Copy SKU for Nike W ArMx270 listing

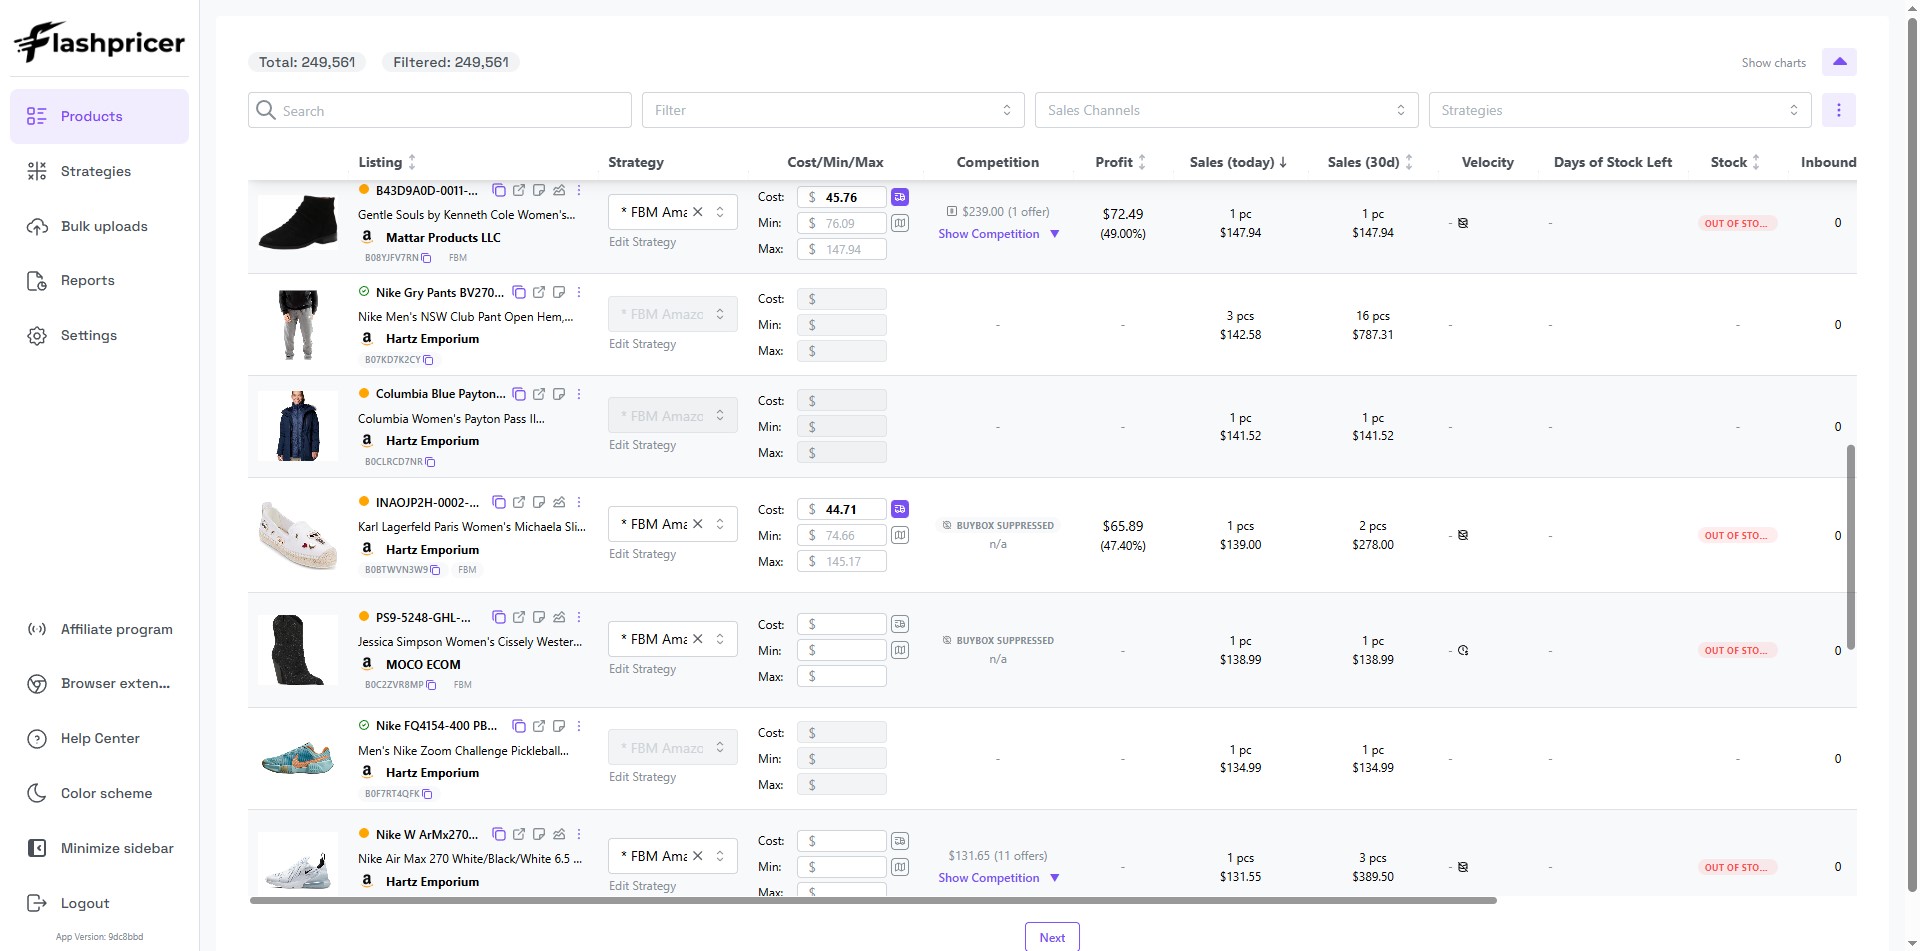point(499,834)
